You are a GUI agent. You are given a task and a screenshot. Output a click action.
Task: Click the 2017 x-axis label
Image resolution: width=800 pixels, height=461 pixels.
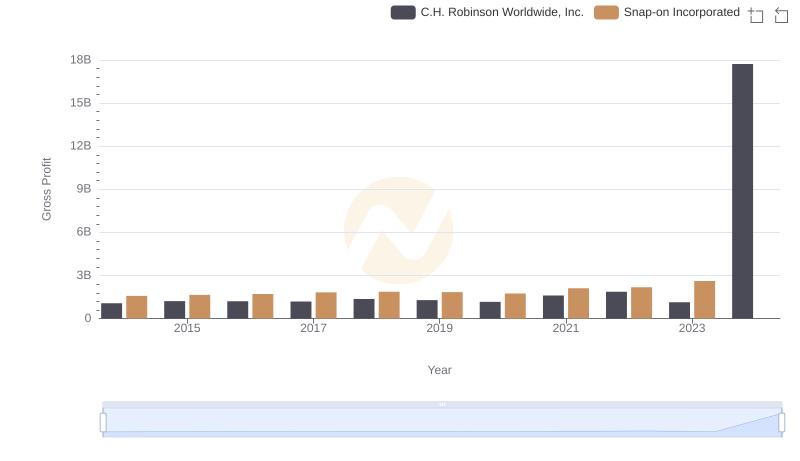[x=313, y=328]
